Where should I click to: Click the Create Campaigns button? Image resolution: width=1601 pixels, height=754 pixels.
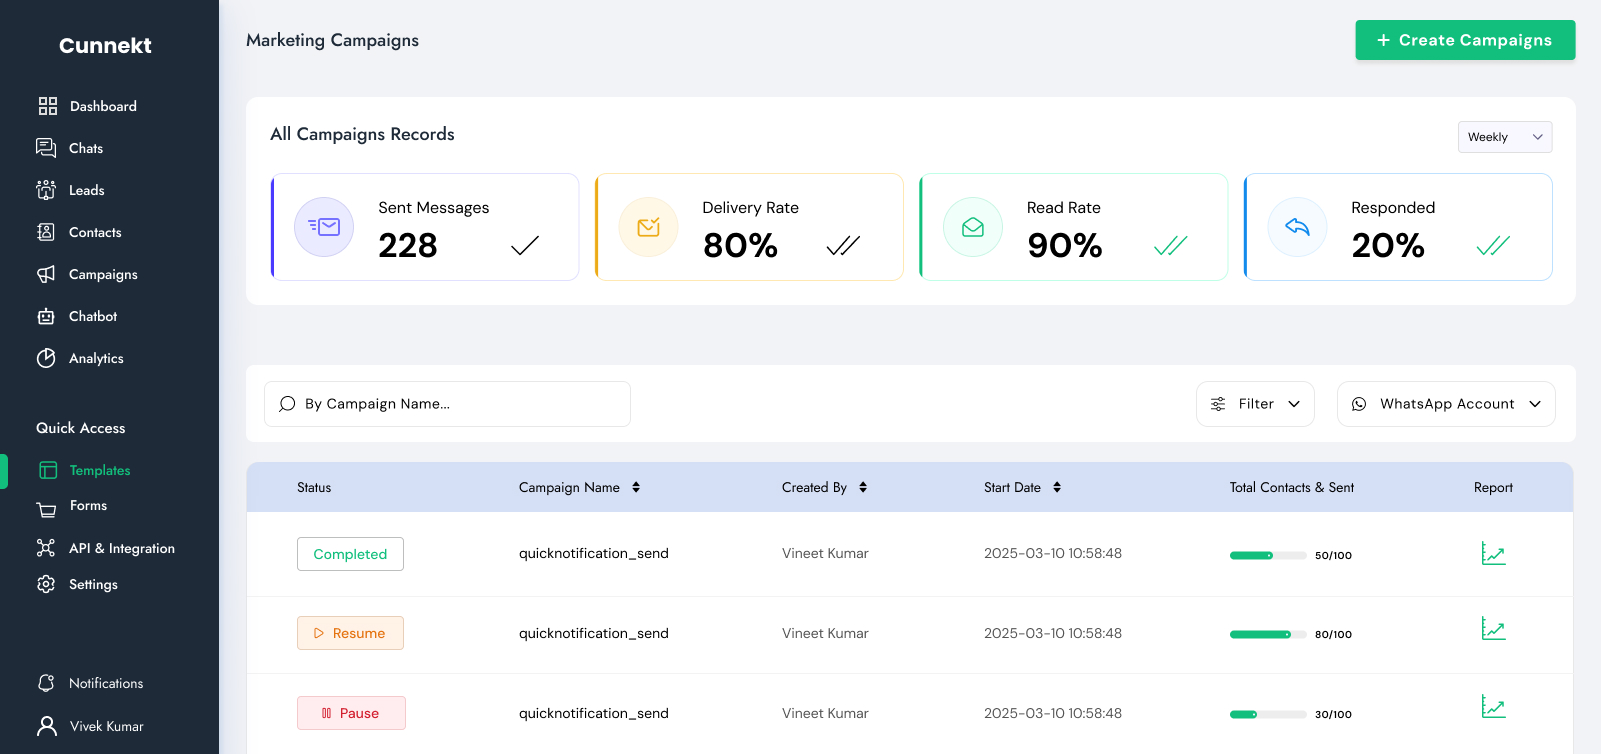point(1465,40)
